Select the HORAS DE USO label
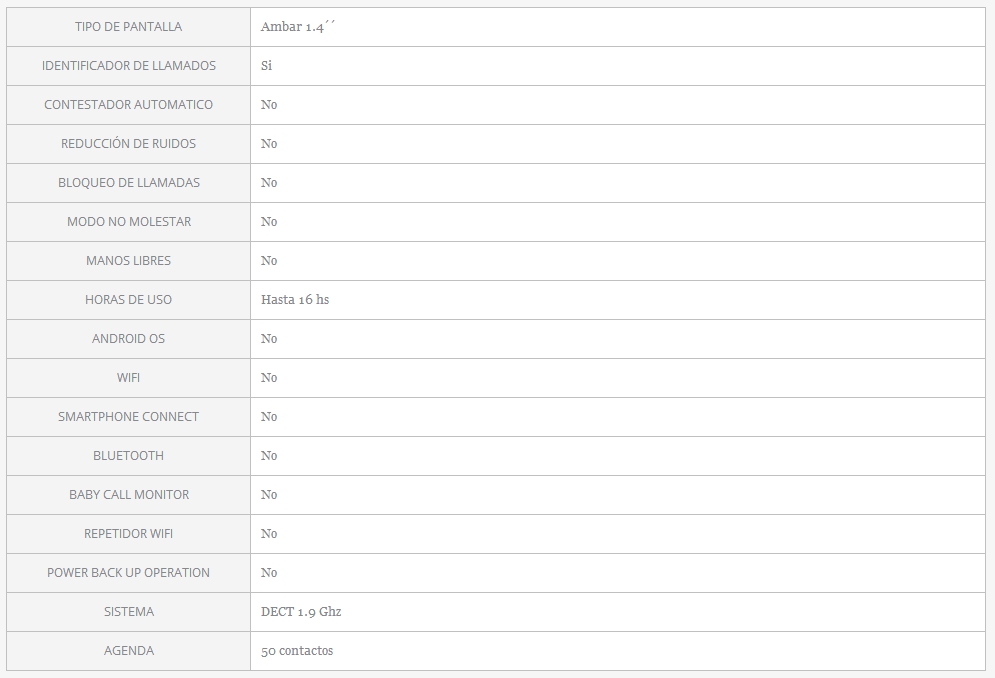This screenshot has width=995, height=678. tap(128, 300)
